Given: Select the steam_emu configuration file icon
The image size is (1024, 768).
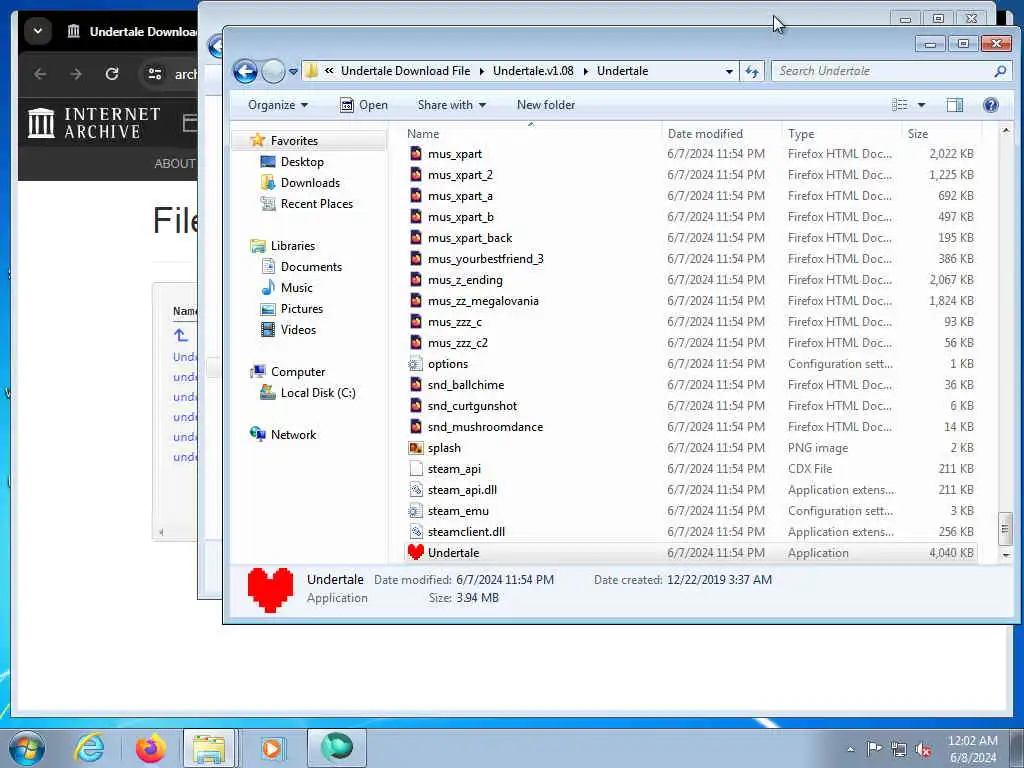Looking at the screenshot, I should click(415, 511).
